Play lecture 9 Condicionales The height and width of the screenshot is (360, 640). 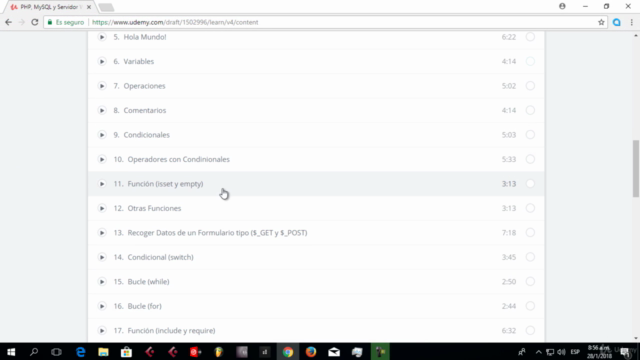[102, 135]
